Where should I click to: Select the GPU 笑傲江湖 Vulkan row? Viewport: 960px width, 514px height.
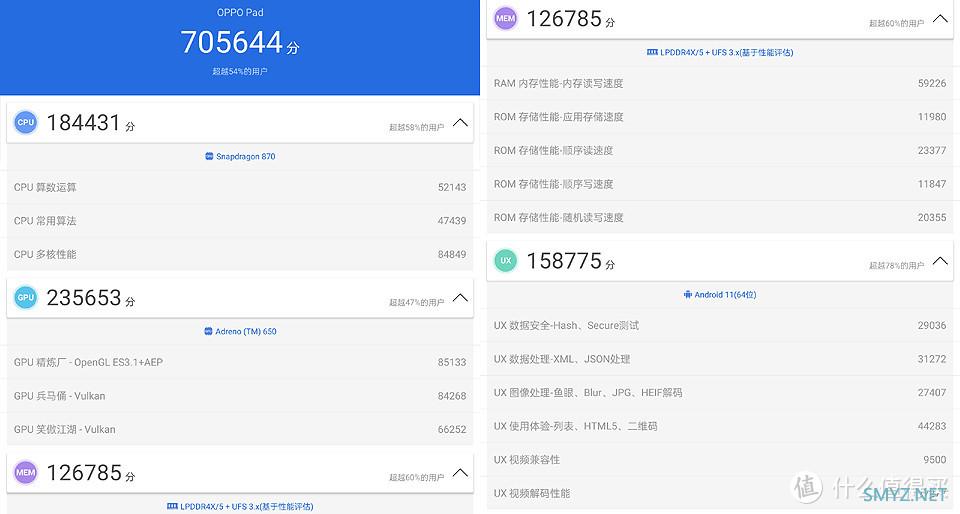click(x=240, y=430)
